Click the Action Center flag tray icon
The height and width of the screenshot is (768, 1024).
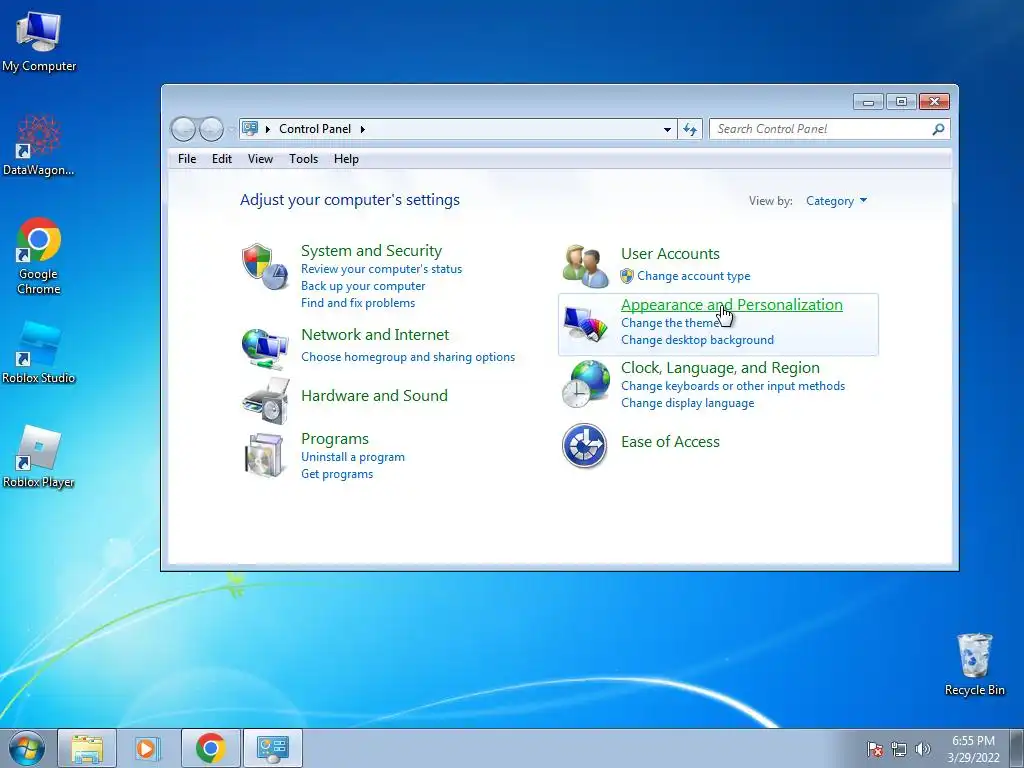click(875, 749)
